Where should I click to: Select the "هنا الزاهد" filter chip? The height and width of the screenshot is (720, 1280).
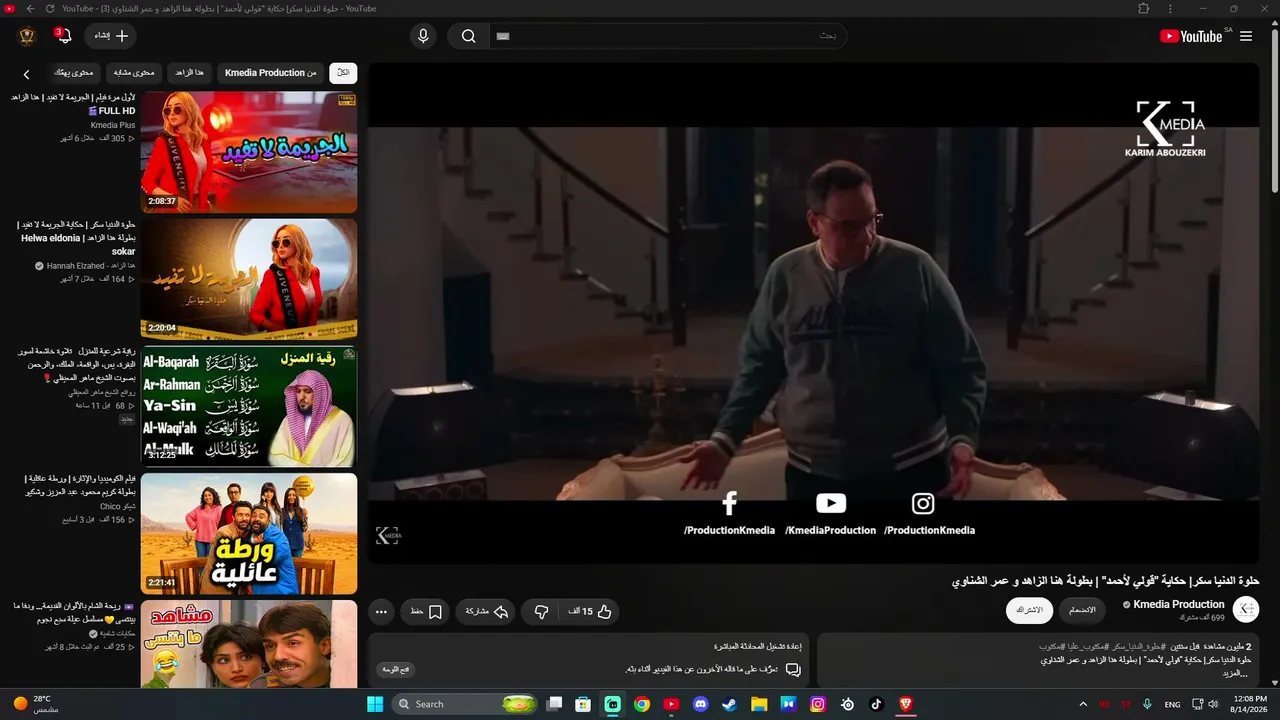[x=189, y=73]
